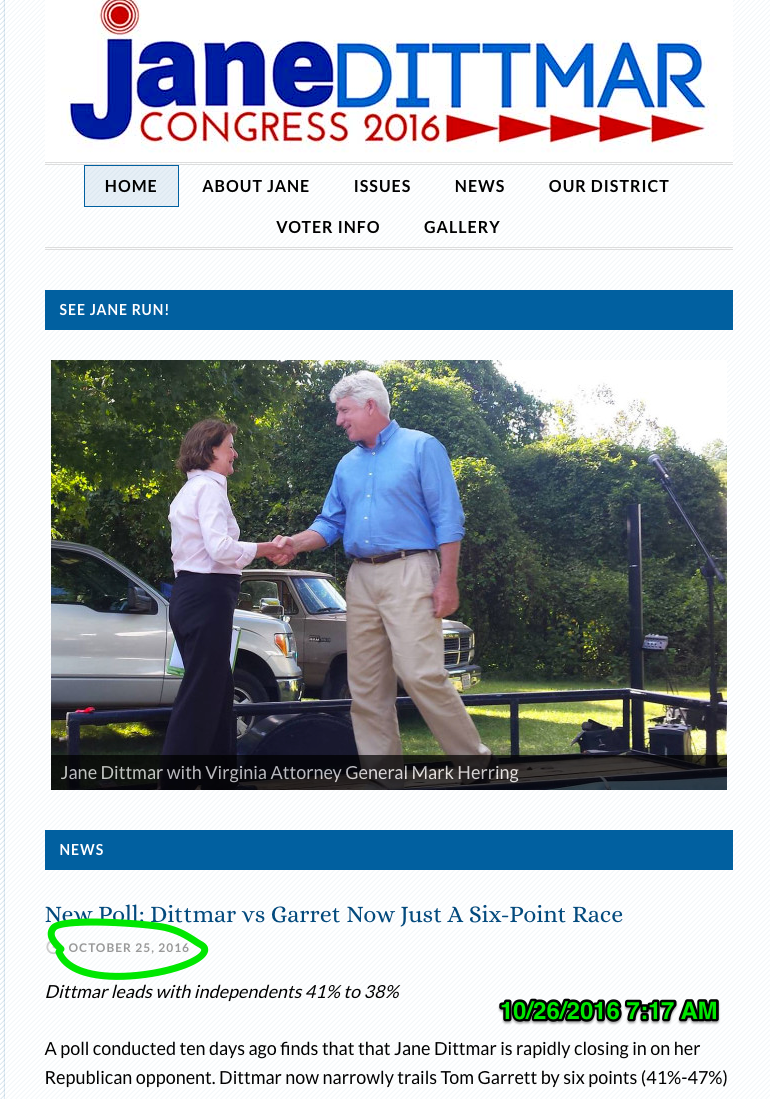Navigate to the News page
Screen dimensions: 770x1099
tap(479, 186)
